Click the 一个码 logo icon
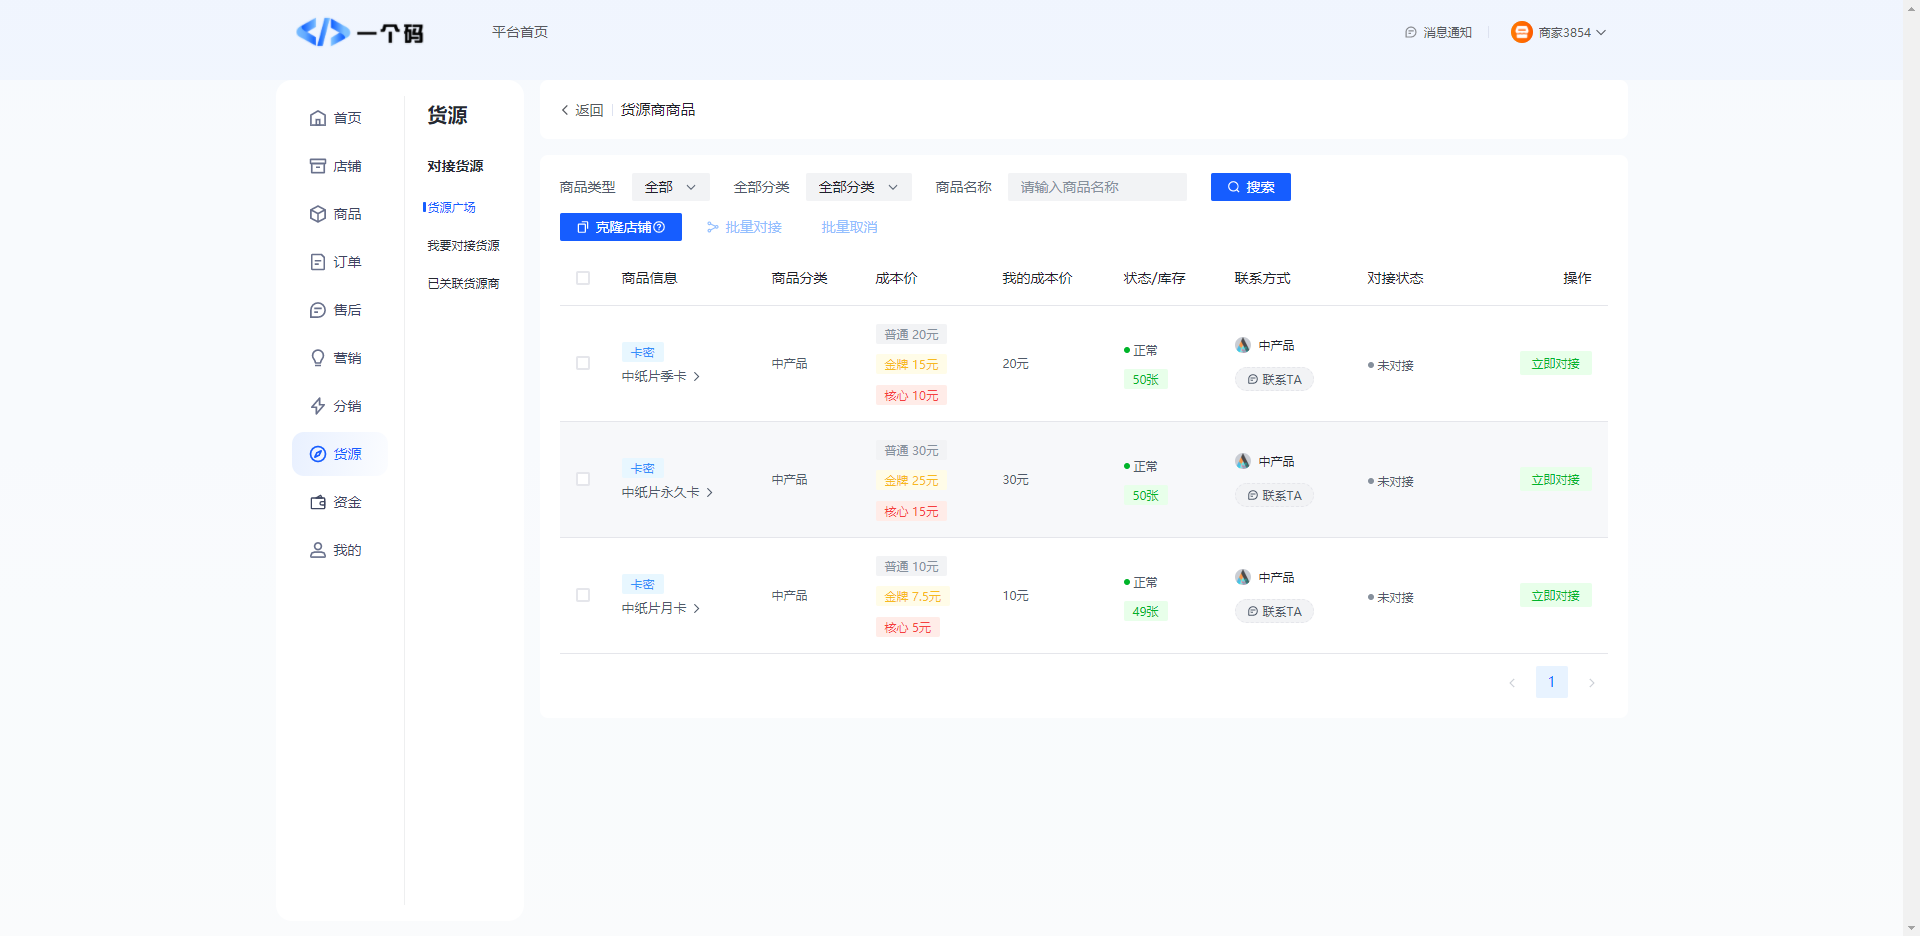Image resolution: width=1920 pixels, height=936 pixels. click(322, 32)
